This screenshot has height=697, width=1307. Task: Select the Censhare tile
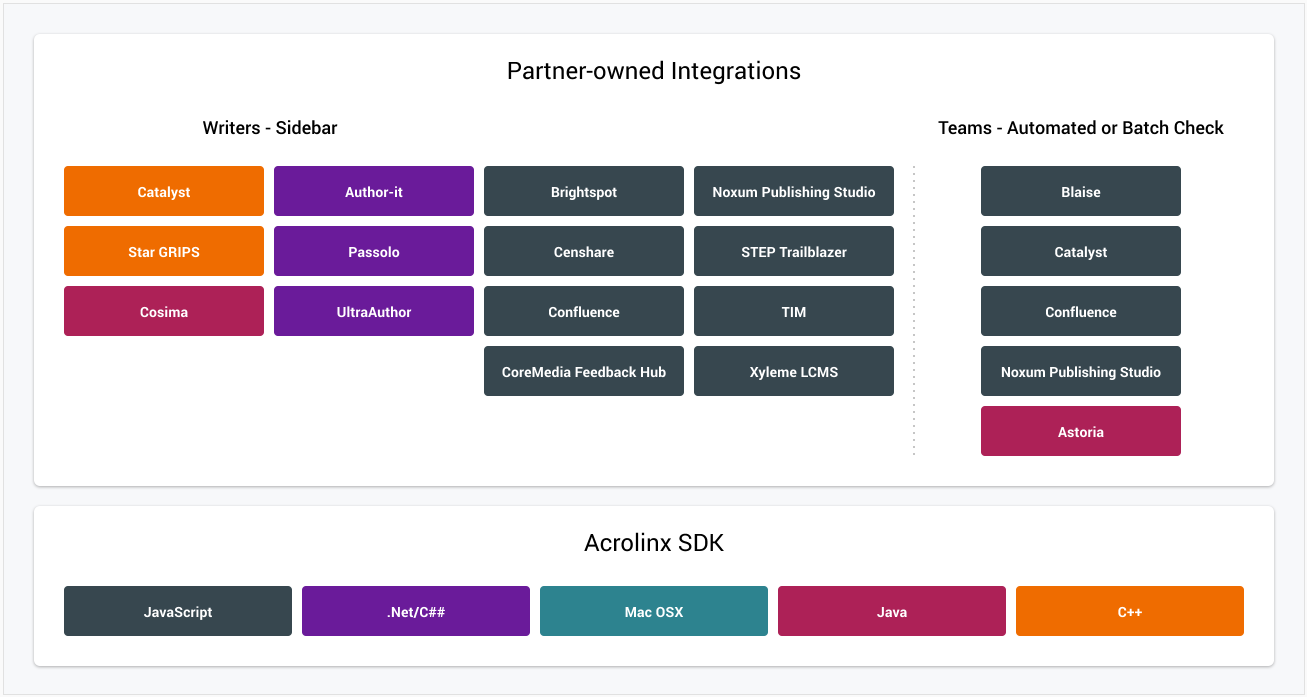[x=584, y=251]
